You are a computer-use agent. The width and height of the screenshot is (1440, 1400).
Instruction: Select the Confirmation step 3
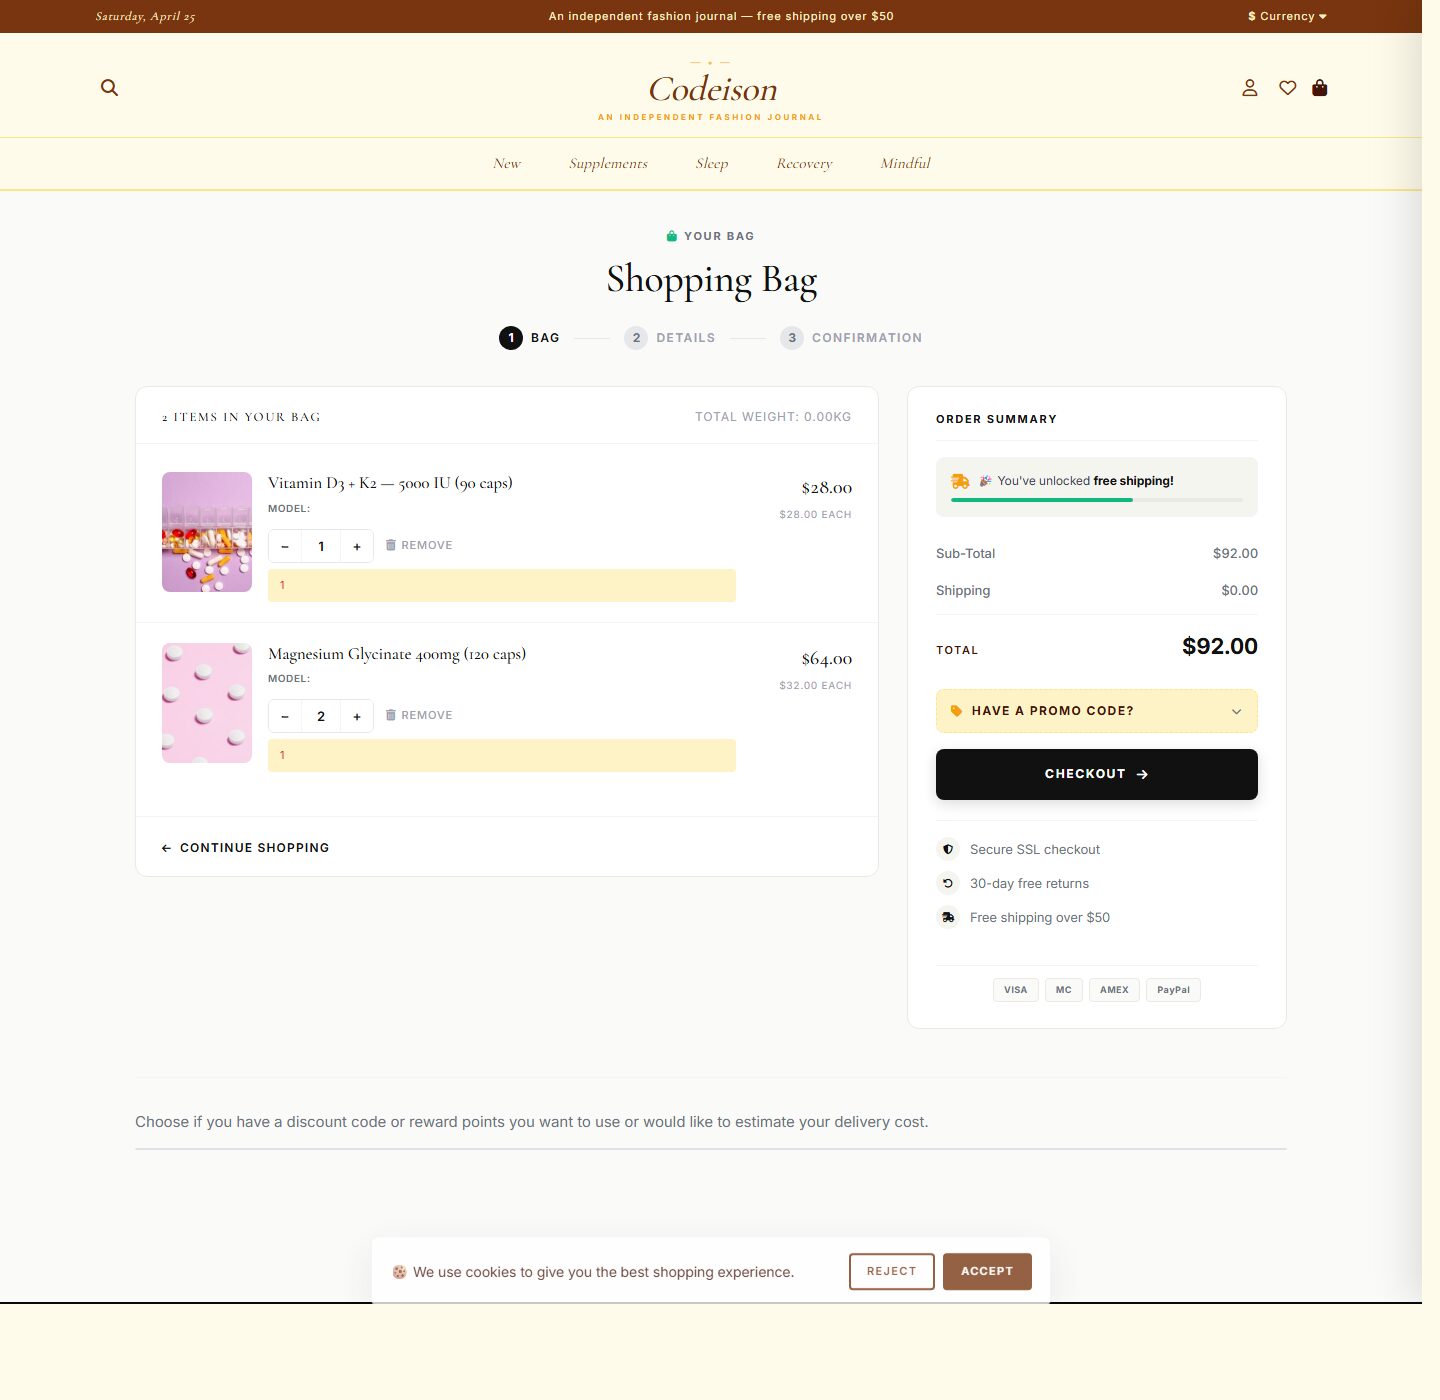point(851,338)
